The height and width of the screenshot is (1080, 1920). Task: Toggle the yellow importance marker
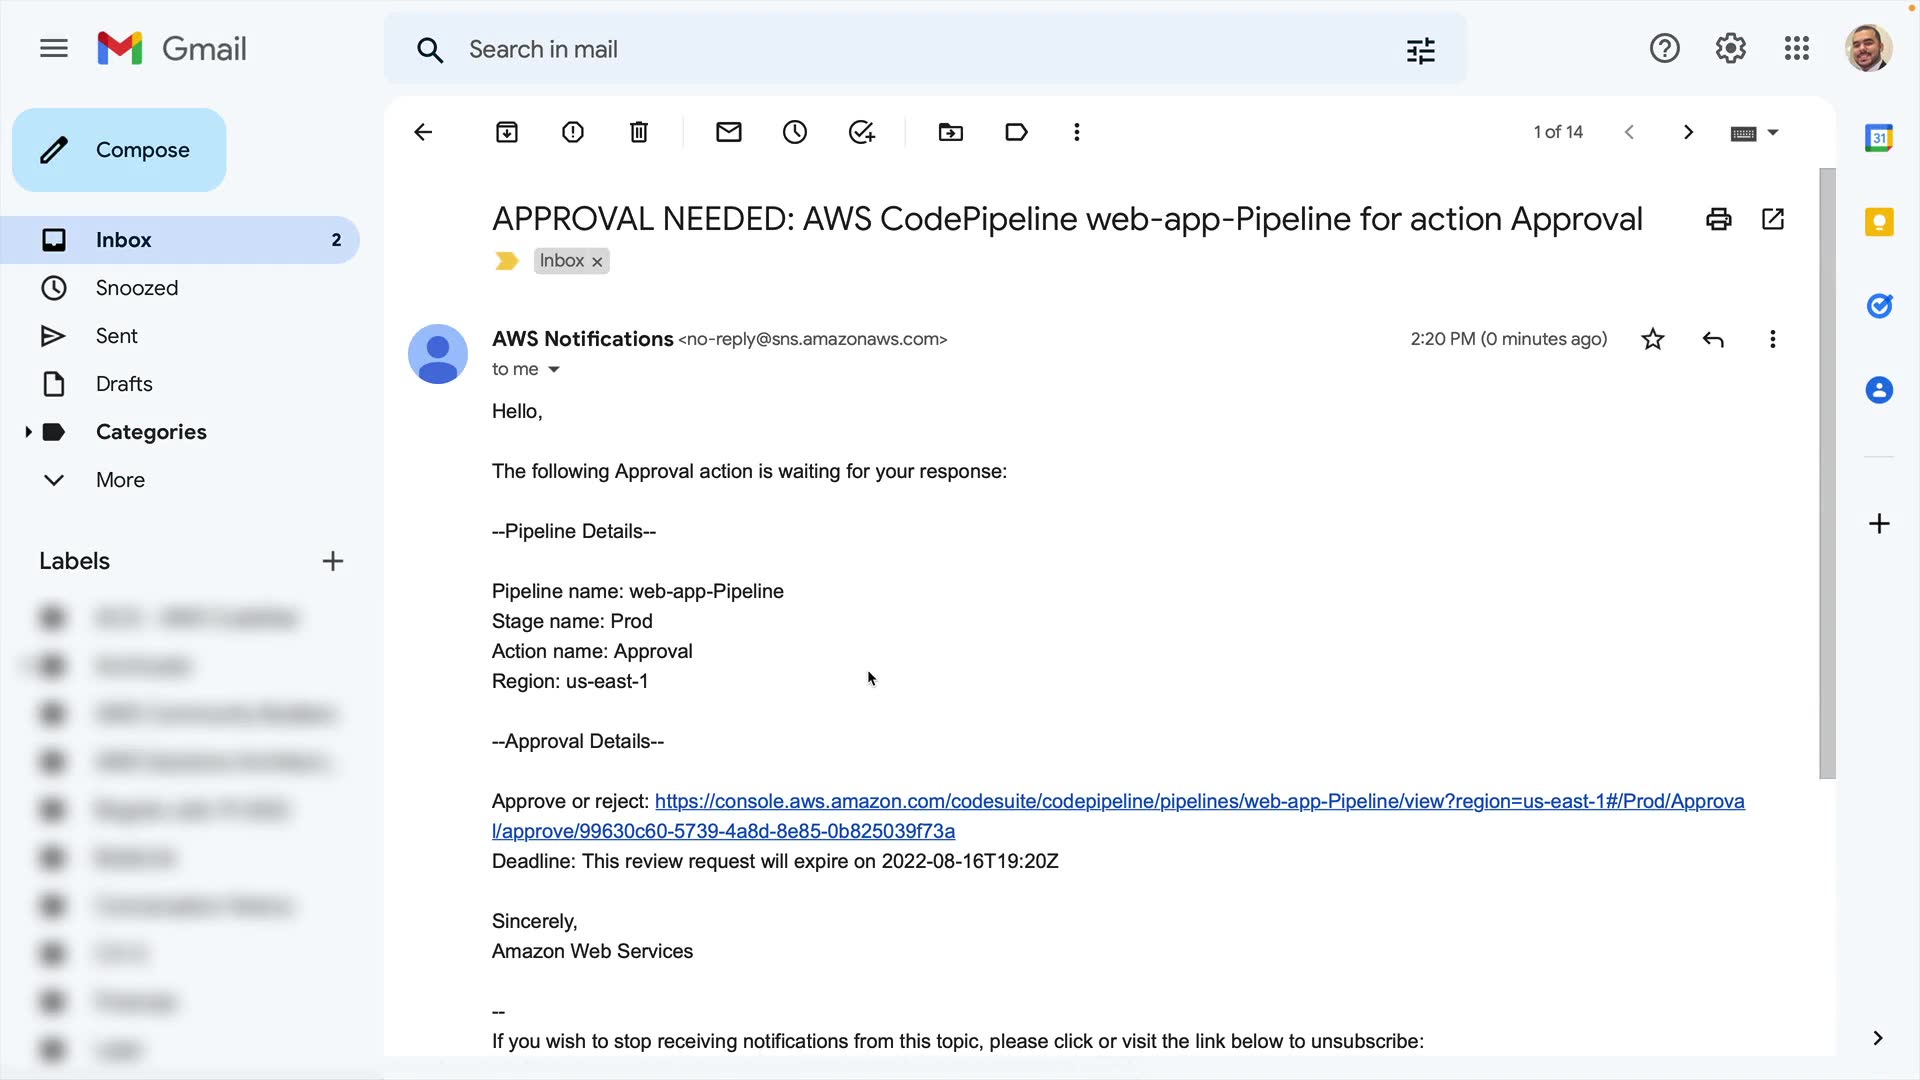click(507, 261)
